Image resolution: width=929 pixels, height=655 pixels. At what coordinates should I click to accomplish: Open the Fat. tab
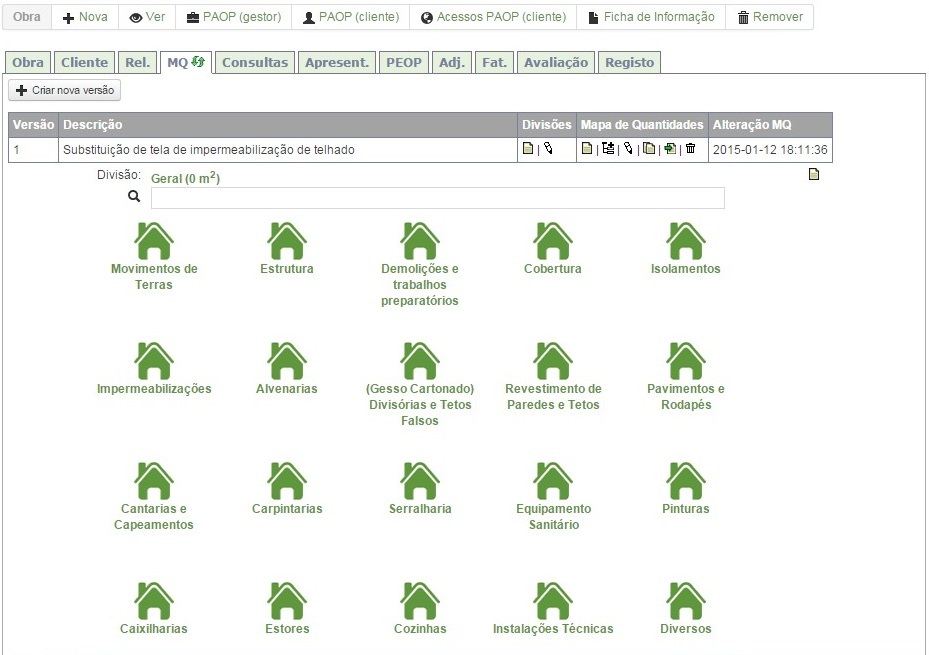point(494,62)
